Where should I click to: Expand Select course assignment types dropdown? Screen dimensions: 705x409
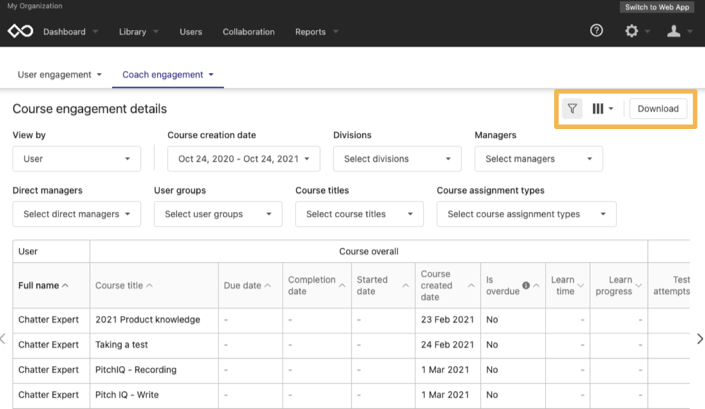(527, 214)
